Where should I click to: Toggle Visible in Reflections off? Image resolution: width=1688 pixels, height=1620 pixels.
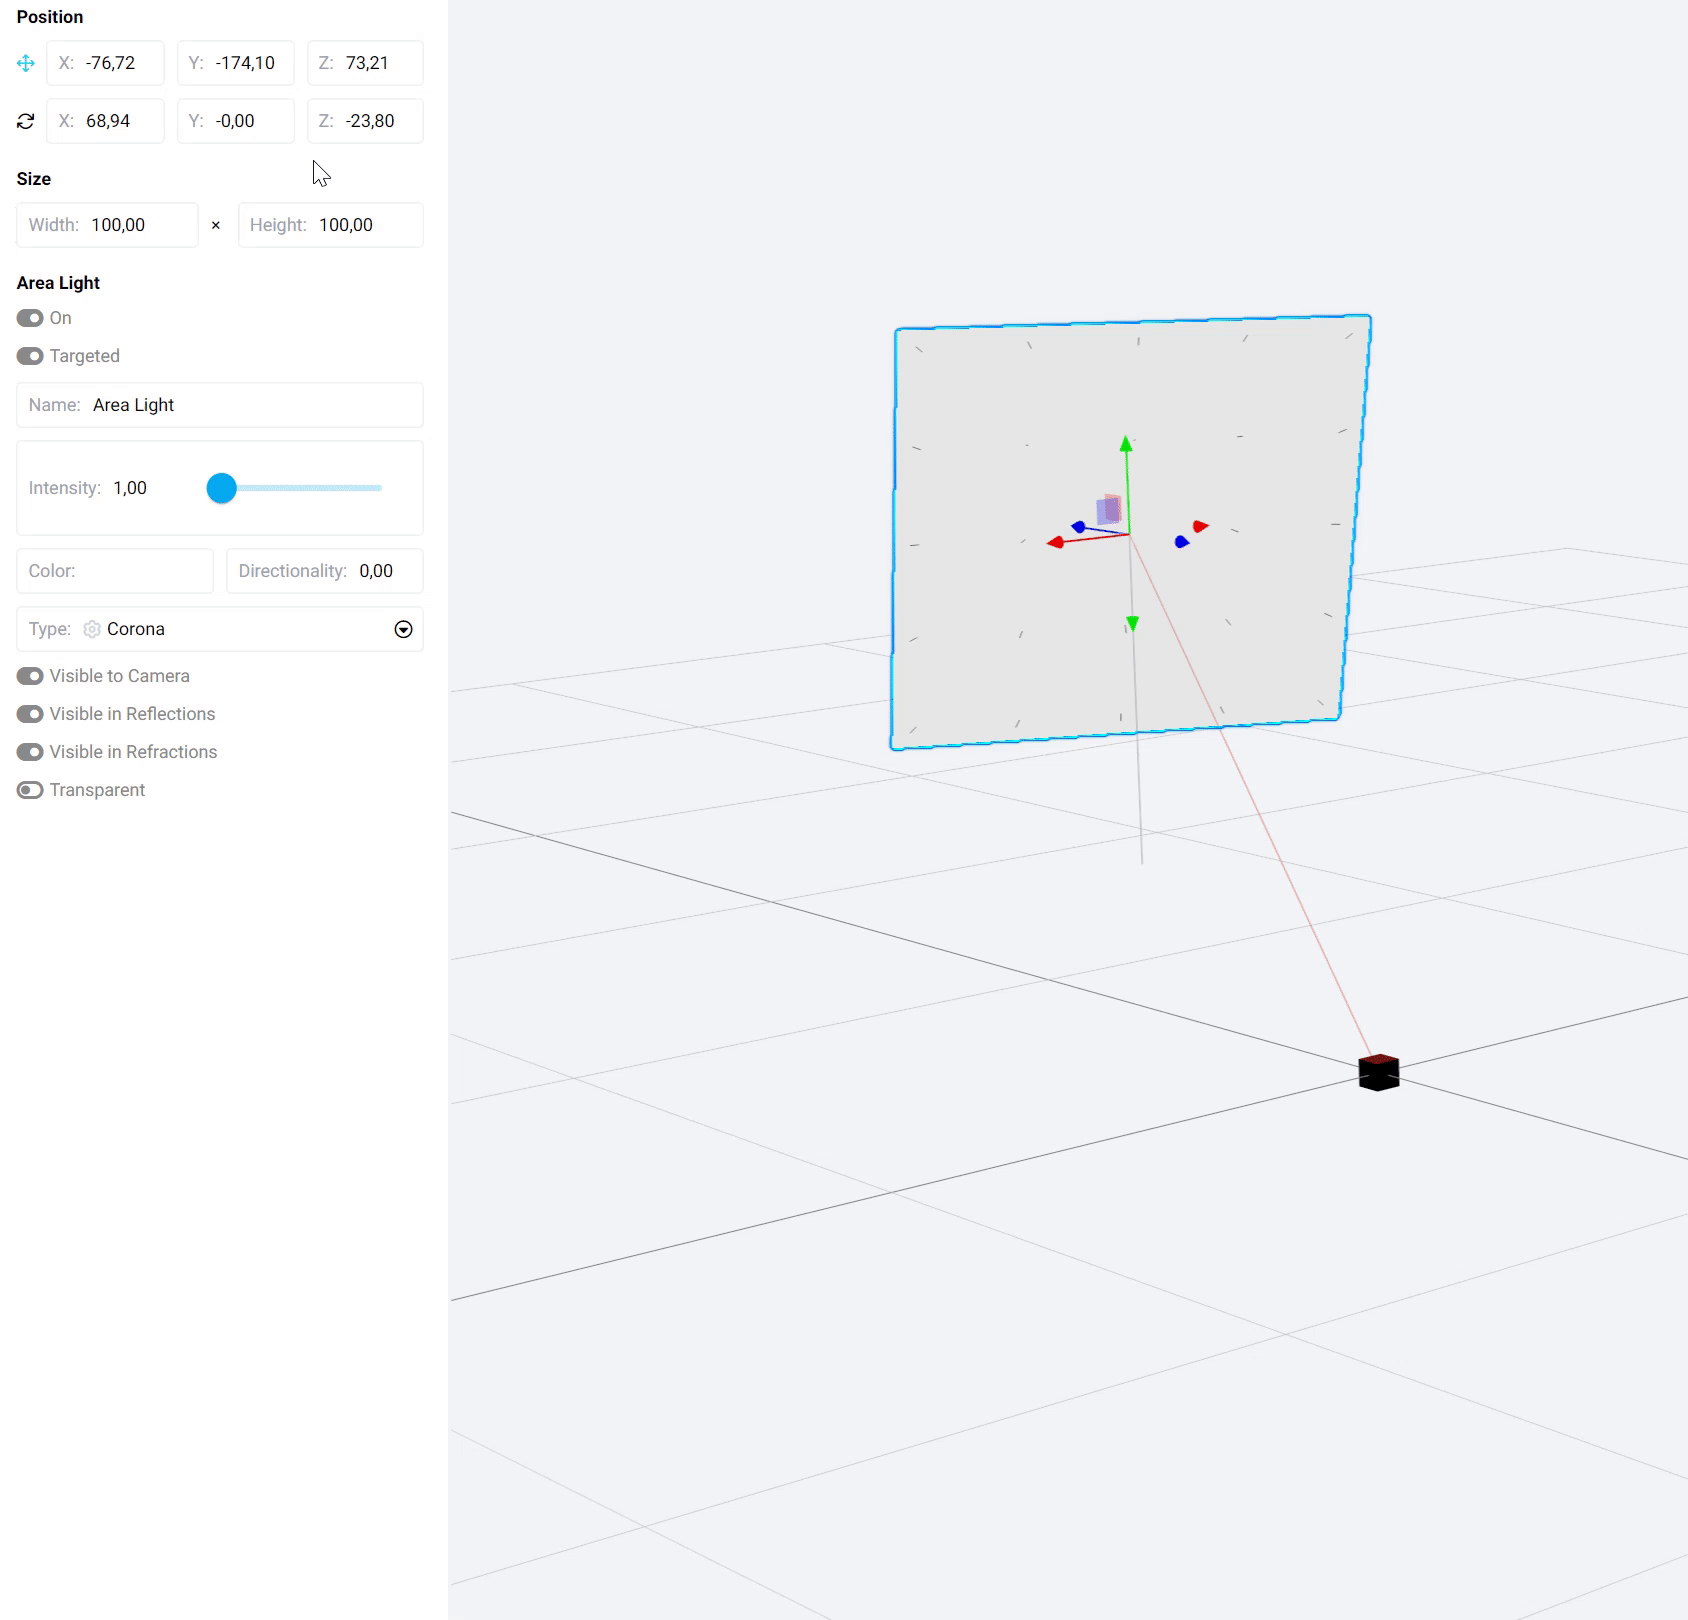pos(30,714)
